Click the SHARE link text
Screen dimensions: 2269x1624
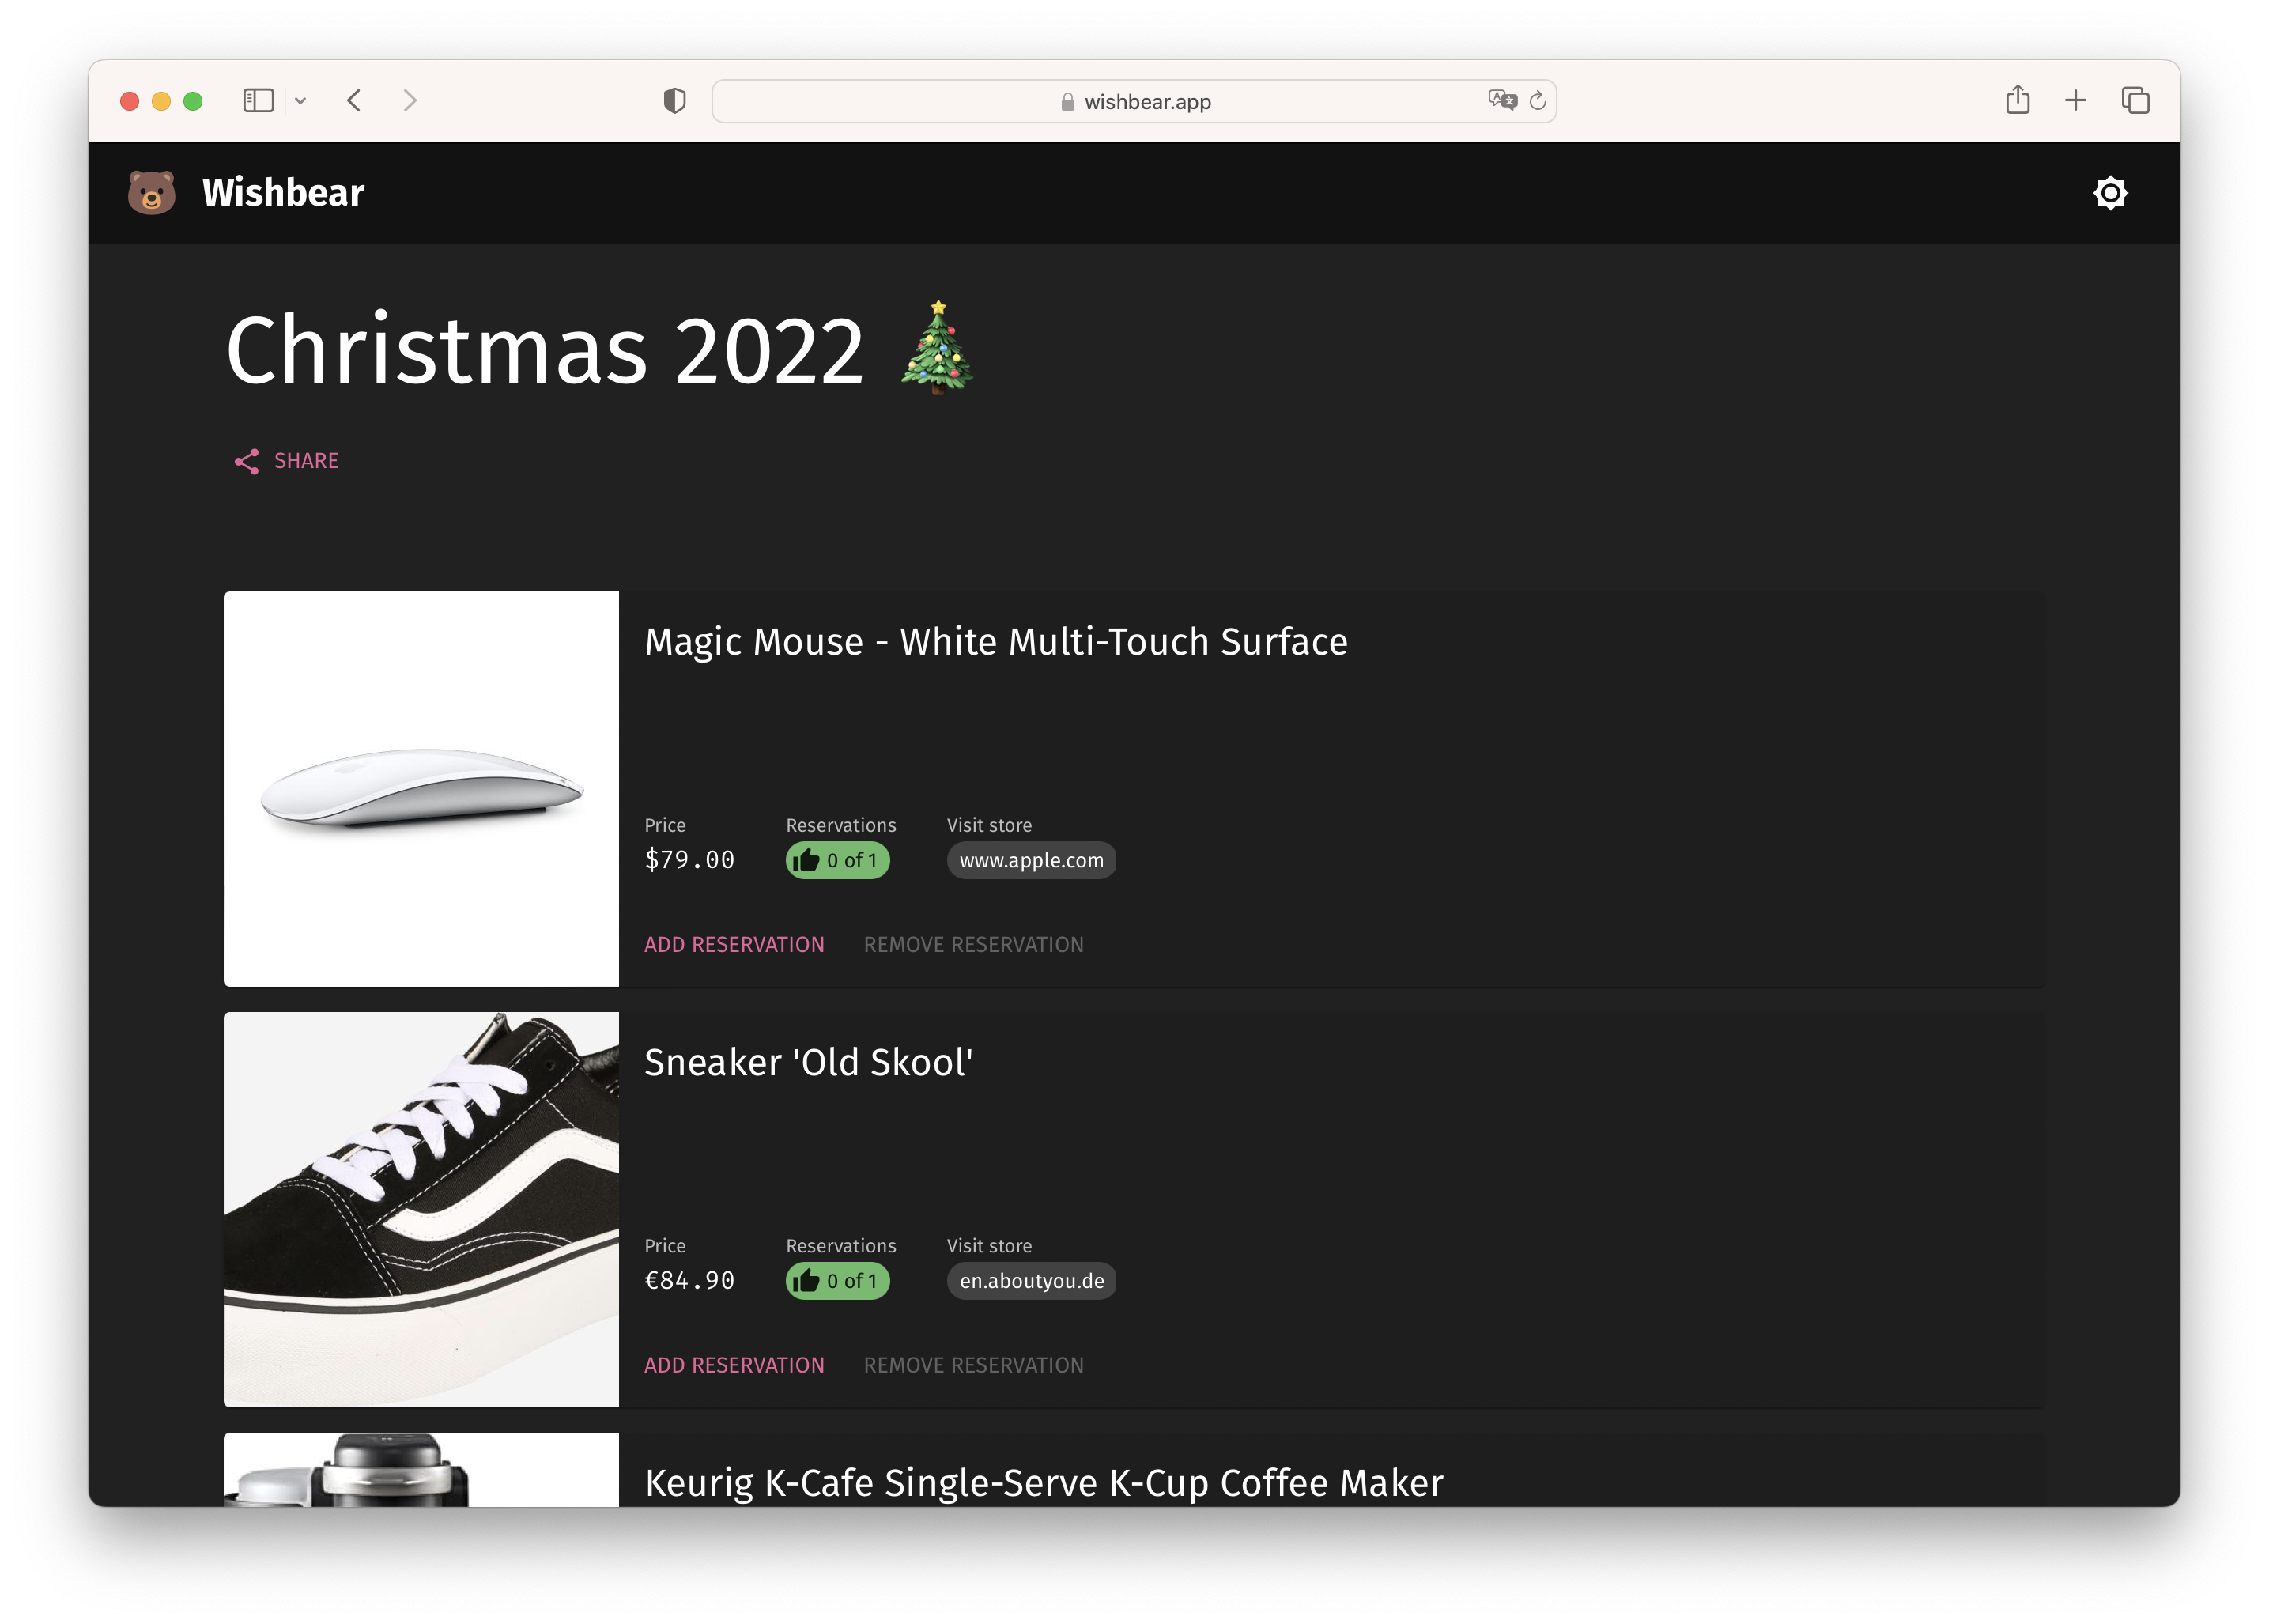[306, 461]
